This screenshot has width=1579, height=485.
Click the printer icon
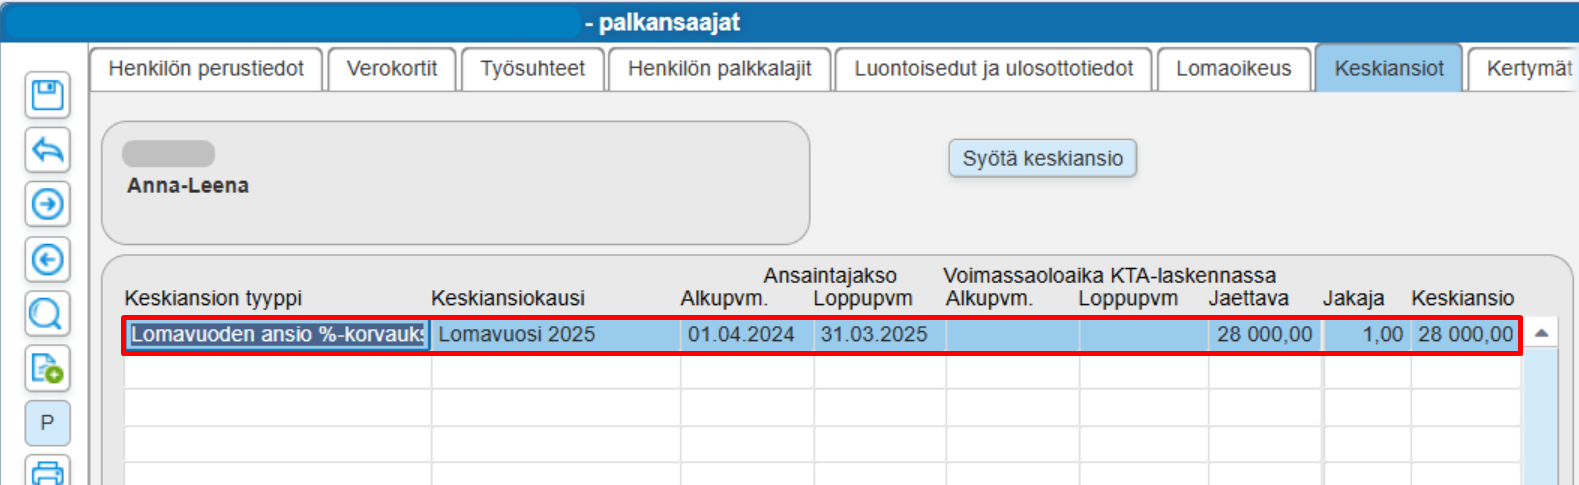pos(47,471)
